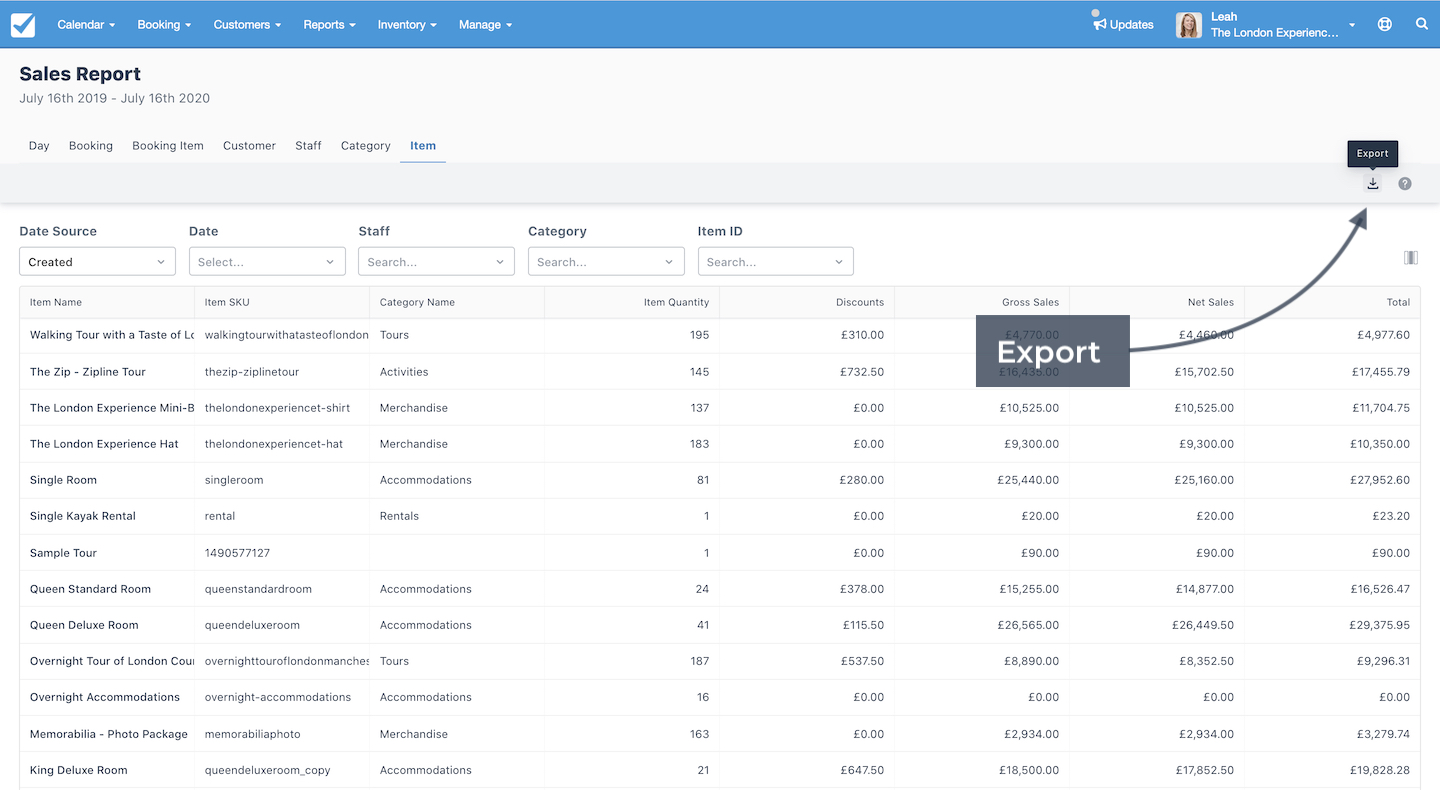Open the Date Source dropdown showing Created
Image resolution: width=1440 pixels, height=790 pixels.
(x=98, y=262)
